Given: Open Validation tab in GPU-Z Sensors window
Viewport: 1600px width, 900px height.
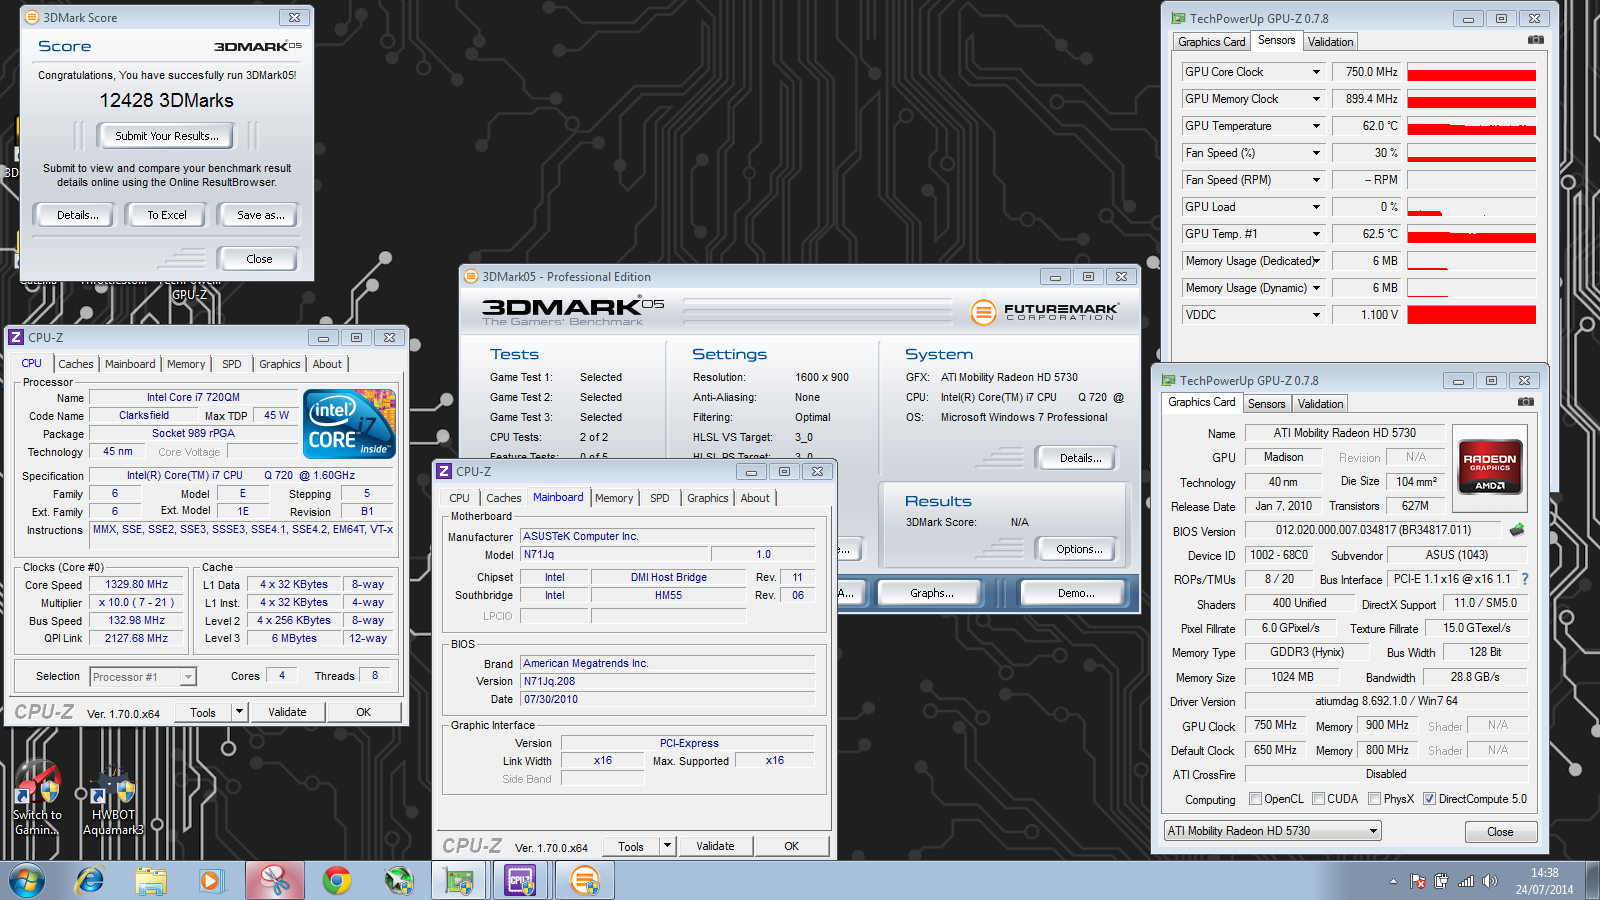Looking at the screenshot, I should click(x=1331, y=42).
